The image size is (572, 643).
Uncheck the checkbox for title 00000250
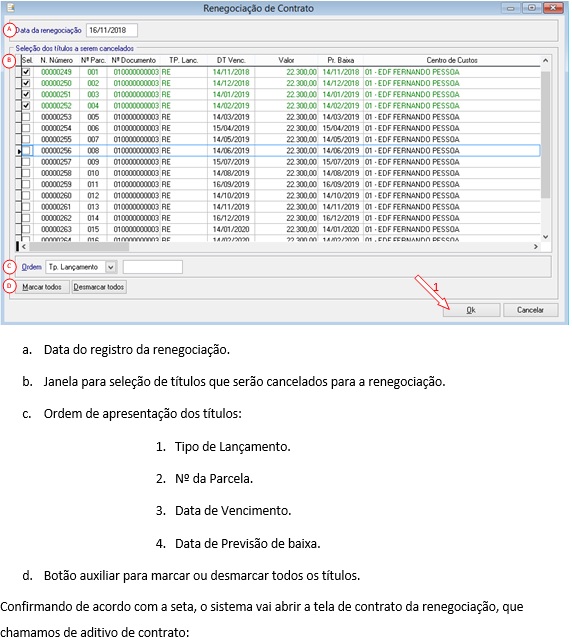point(26,83)
